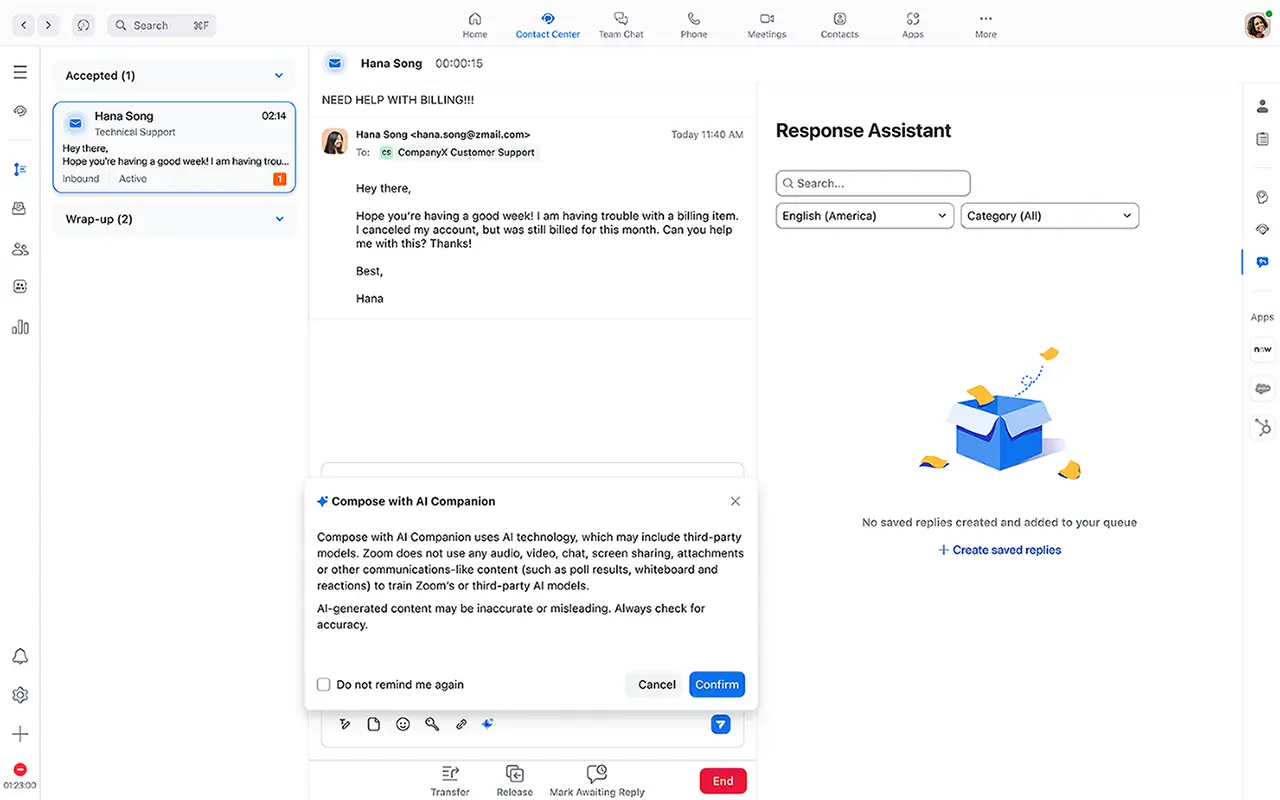Expand the Wrap-up (2) section chevron
This screenshot has width=1280, height=800.
coord(279,219)
